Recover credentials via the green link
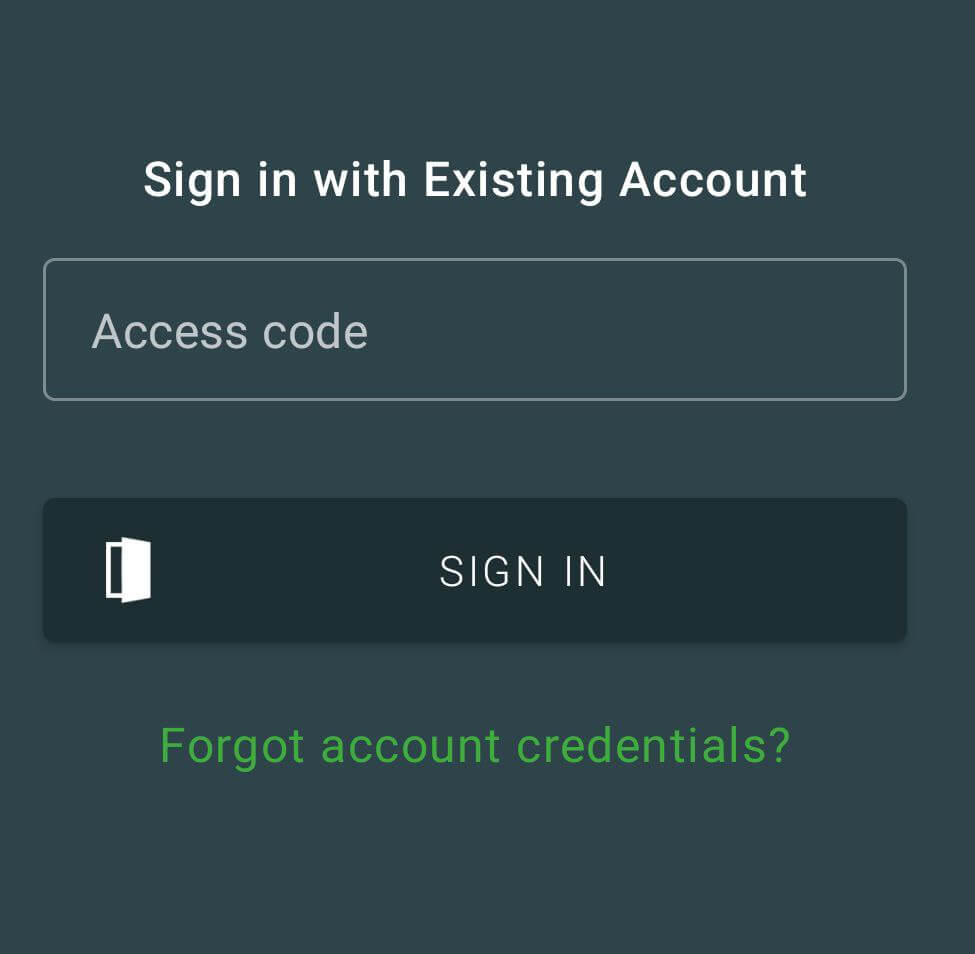 (475, 745)
